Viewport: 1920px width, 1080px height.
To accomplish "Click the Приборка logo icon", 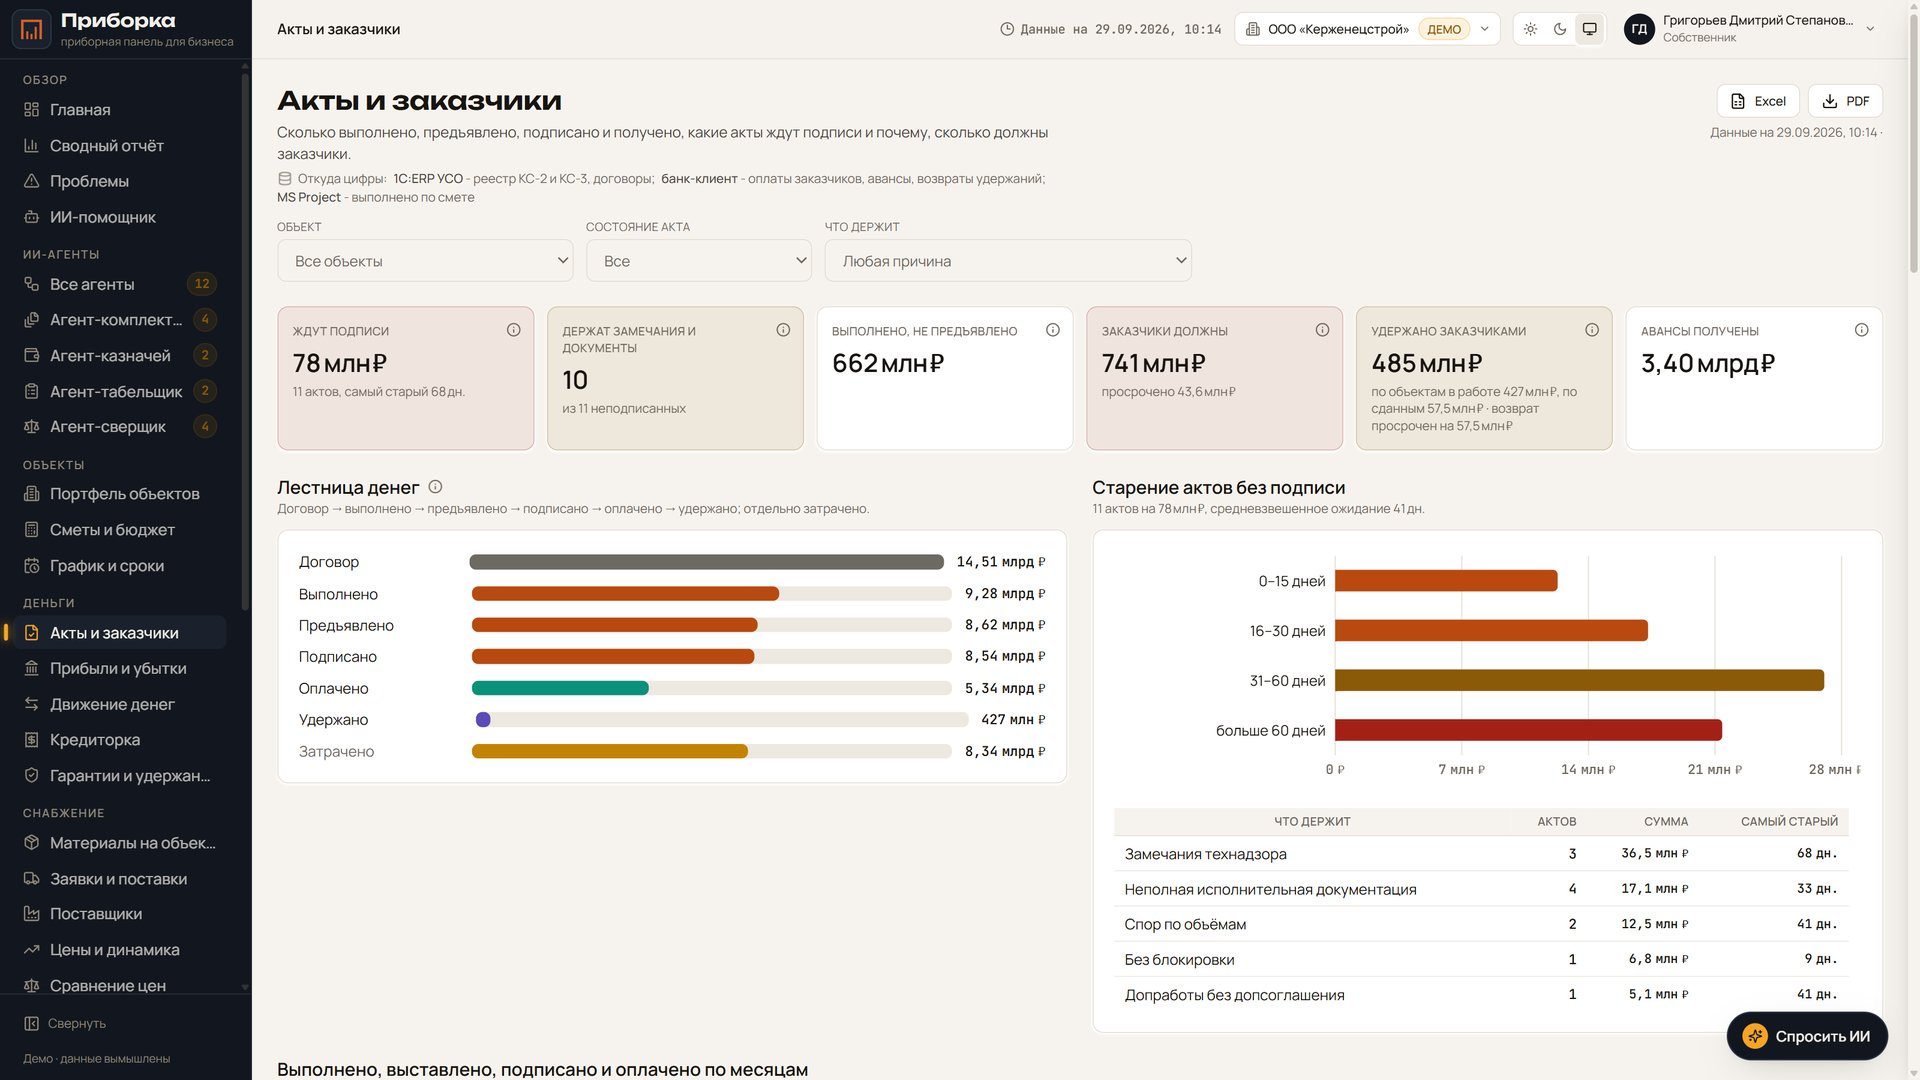I will tap(31, 29).
